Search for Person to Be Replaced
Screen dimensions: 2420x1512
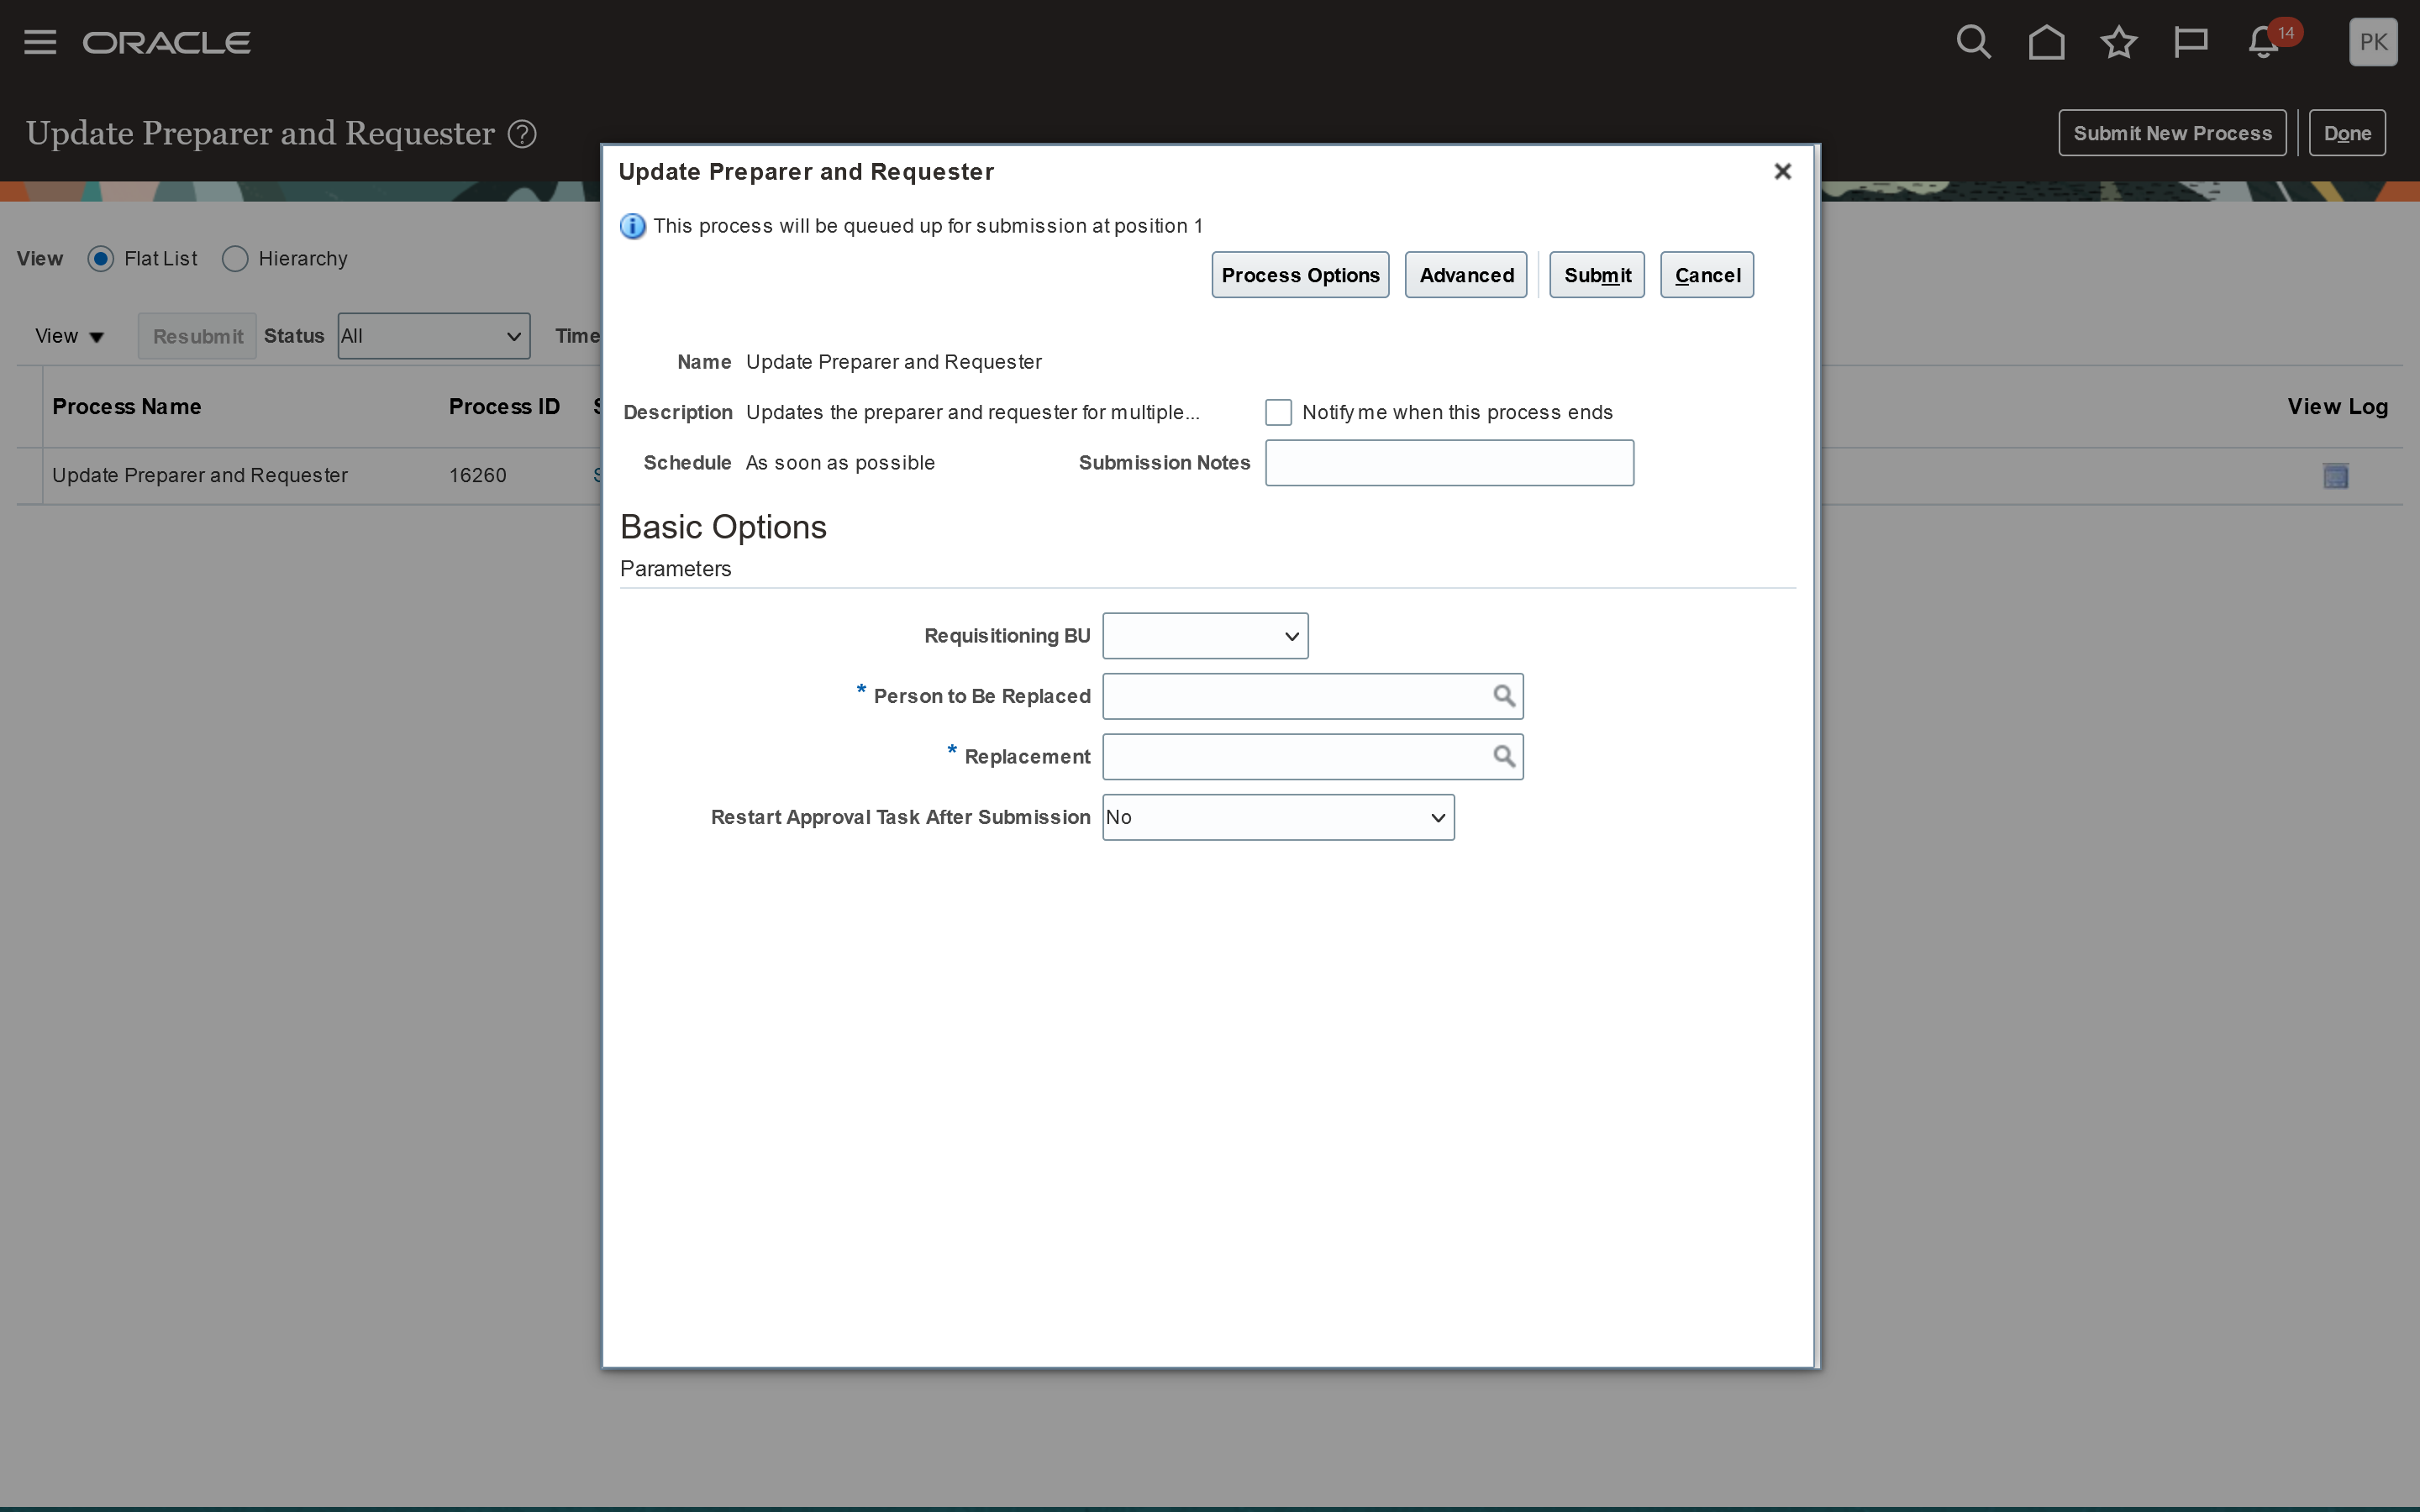[1504, 696]
